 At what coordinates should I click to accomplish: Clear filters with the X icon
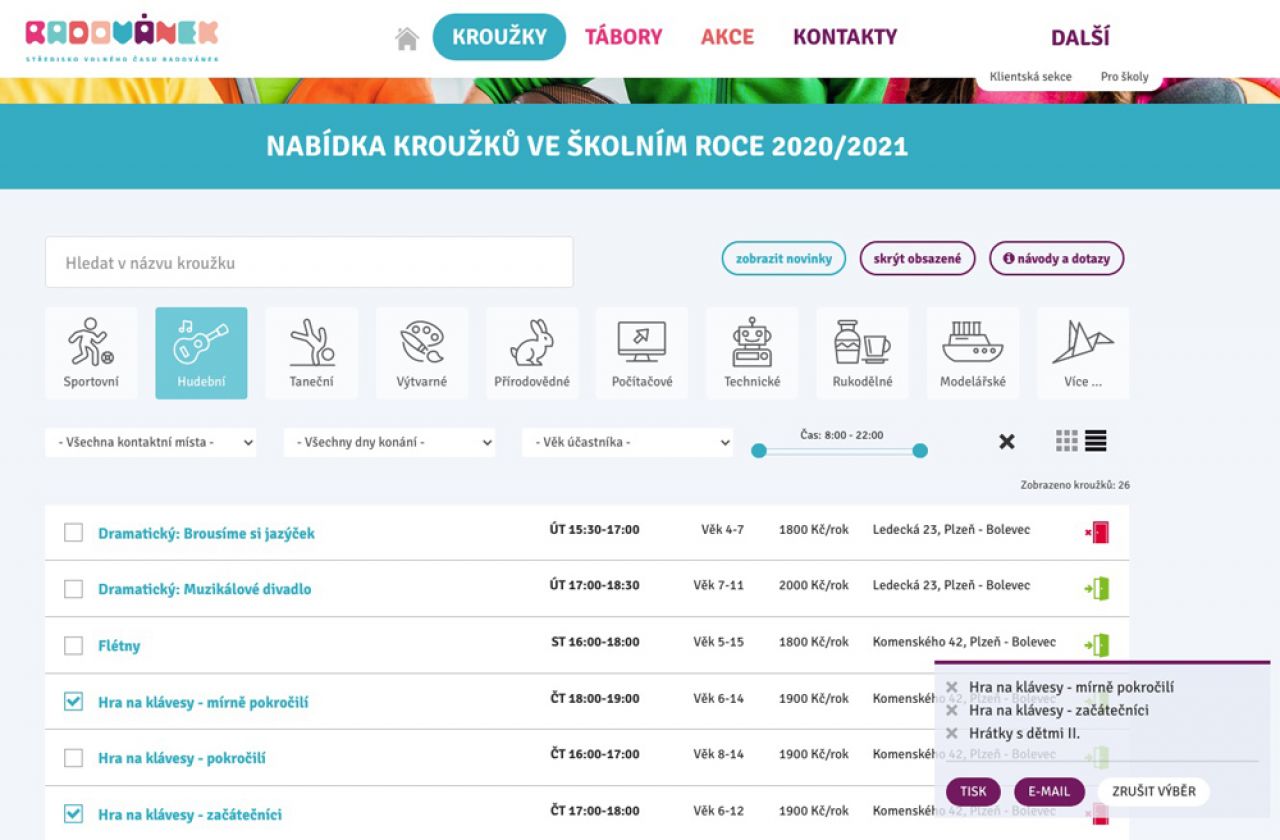point(1007,442)
